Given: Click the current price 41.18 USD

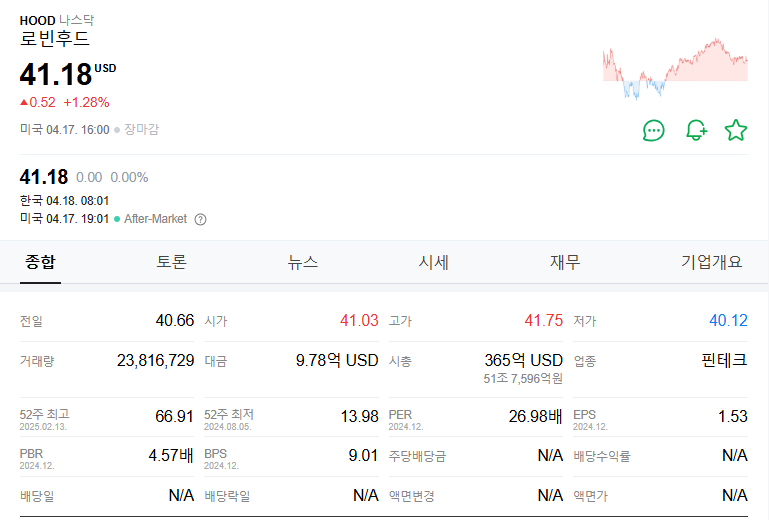Looking at the screenshot, I should coord(68,74).
